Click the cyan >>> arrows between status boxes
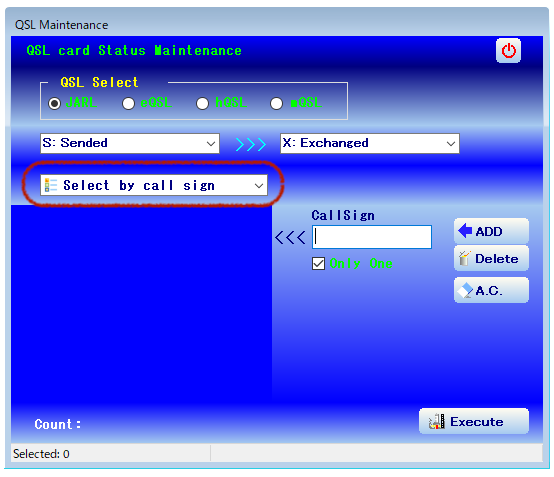 tap(251, 144)
